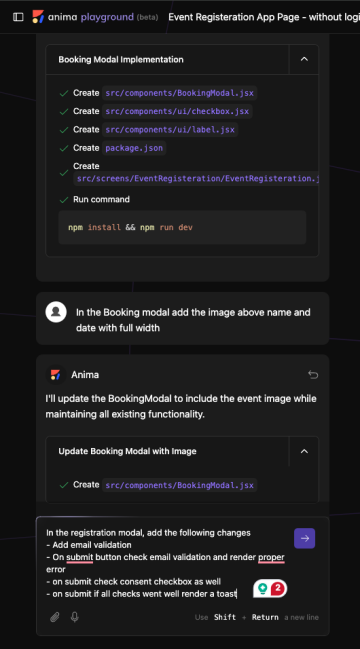The image size is (360, 649).
Task: Open src/components/BookingModal.jsx in the first list
Action: pyautogui.click(x=180, y=93)
